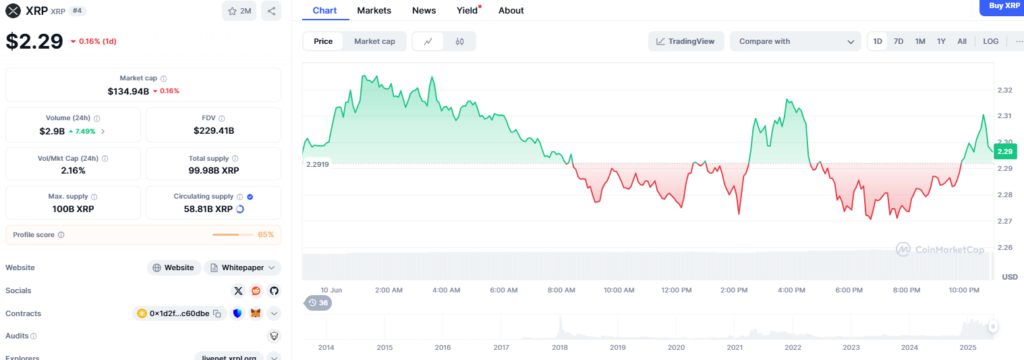Select the line chart icon
Viewport: 1024px width, 360px height.
428,41
